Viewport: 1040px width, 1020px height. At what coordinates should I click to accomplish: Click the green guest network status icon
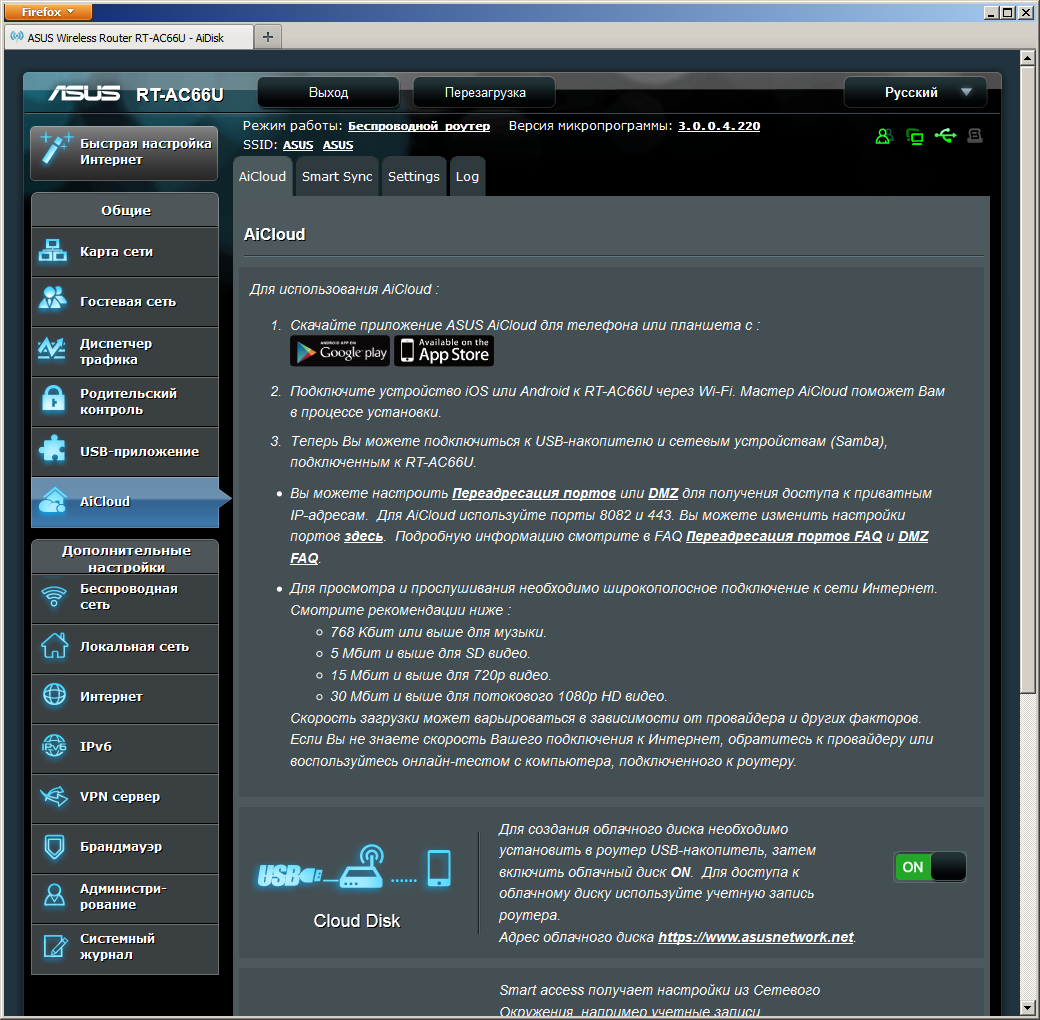[x=883, y=137]
